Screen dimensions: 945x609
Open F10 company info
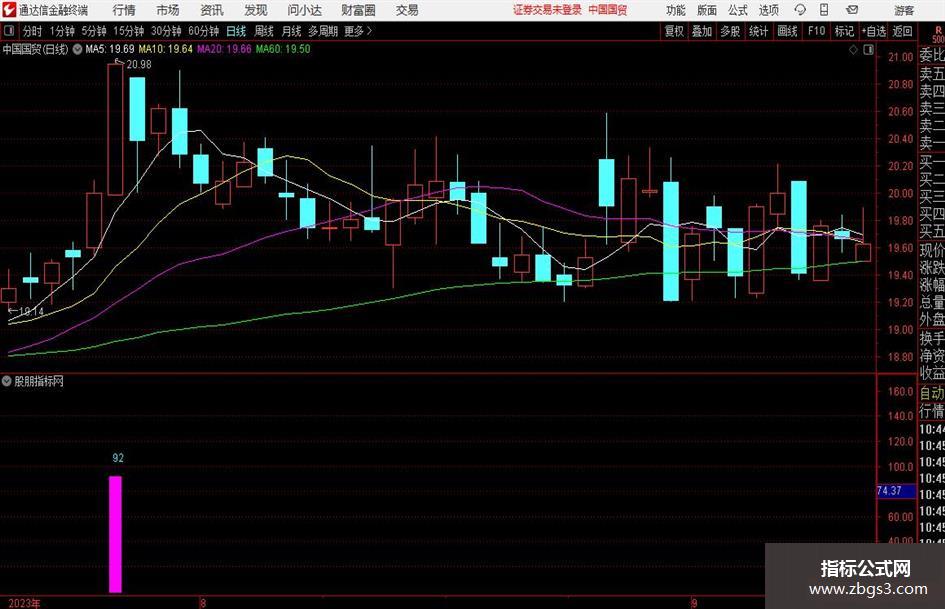coord(817,31)
